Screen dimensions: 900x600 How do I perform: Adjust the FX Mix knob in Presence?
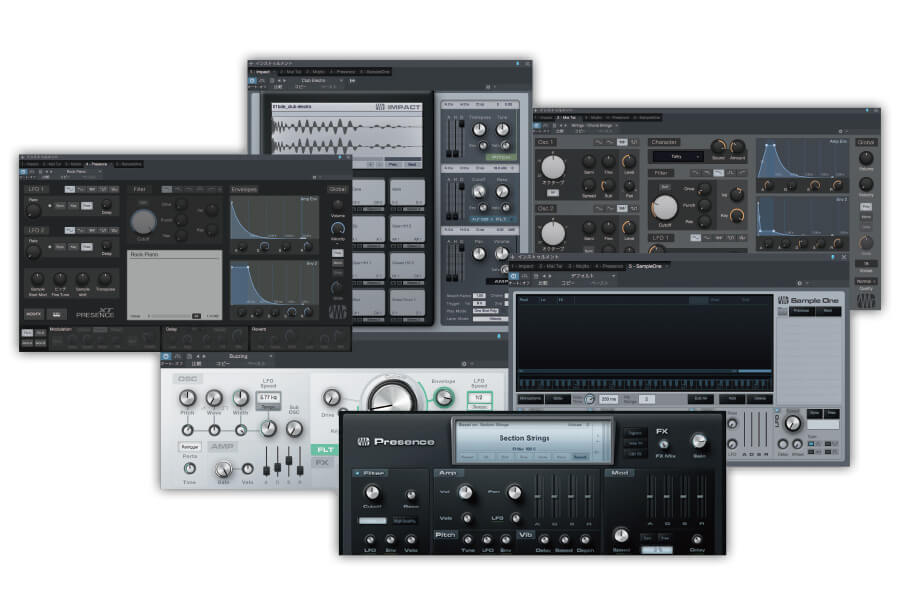(664, 444)
